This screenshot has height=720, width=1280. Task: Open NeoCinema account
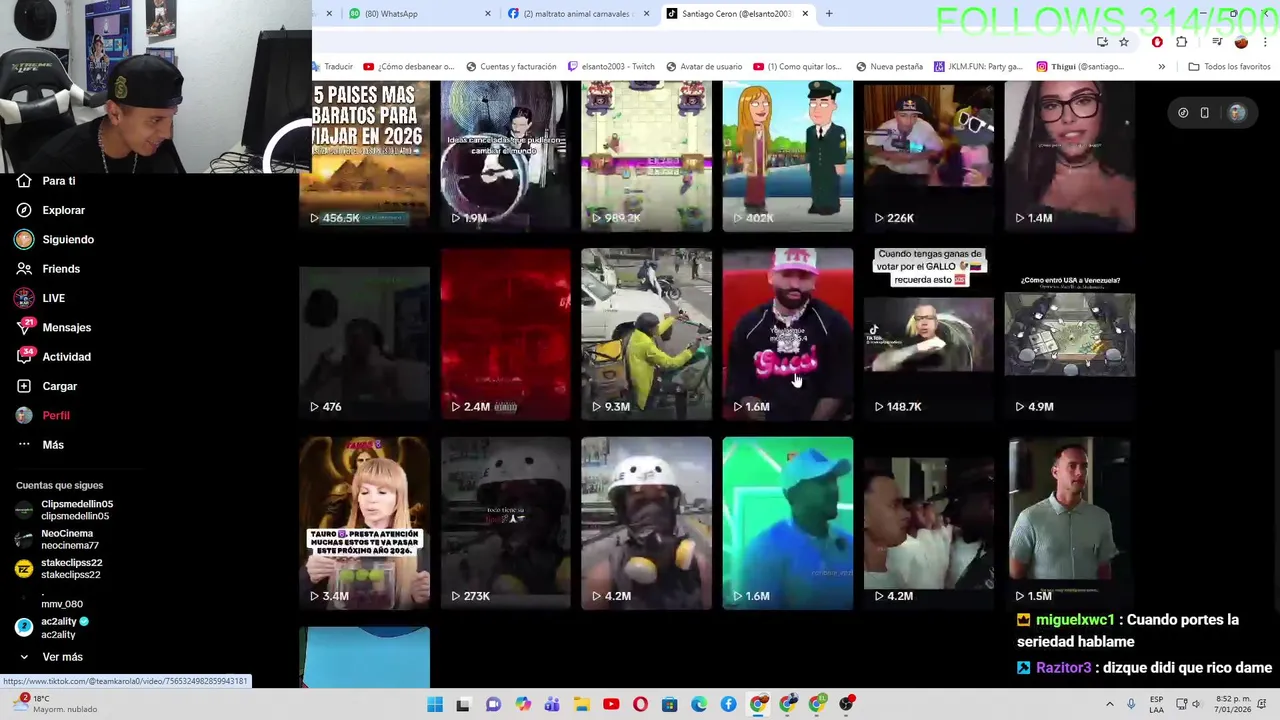click(x=58, y=540)
